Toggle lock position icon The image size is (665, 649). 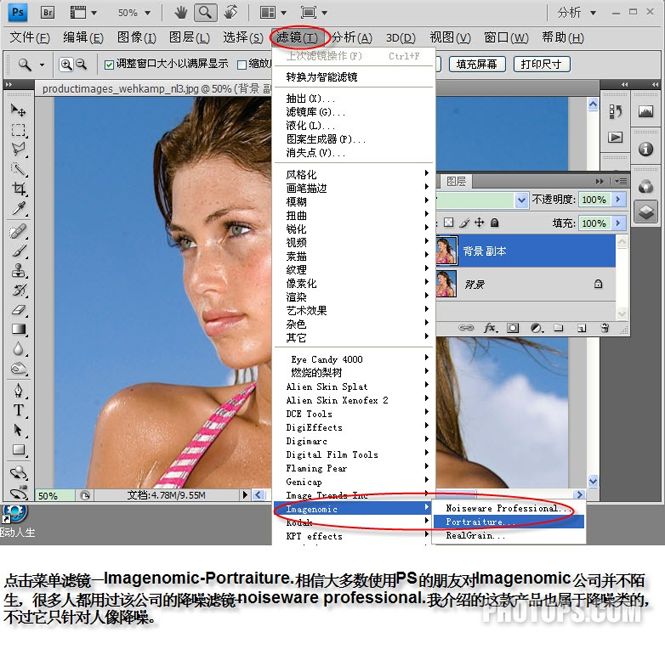point(479,223)
